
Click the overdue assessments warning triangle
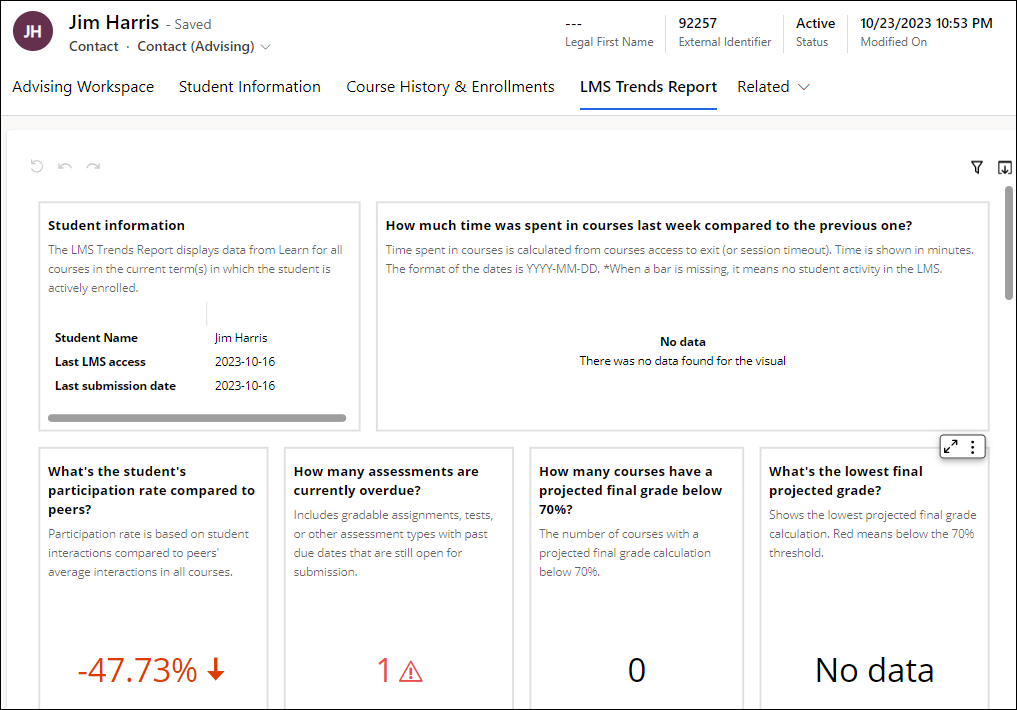[x=411, y=671]
